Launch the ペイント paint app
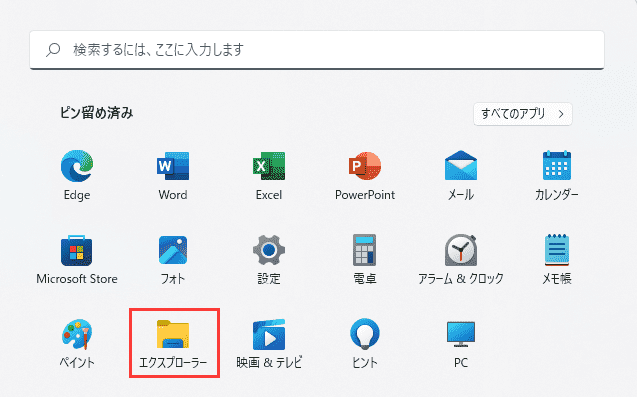 pos(77,343)
